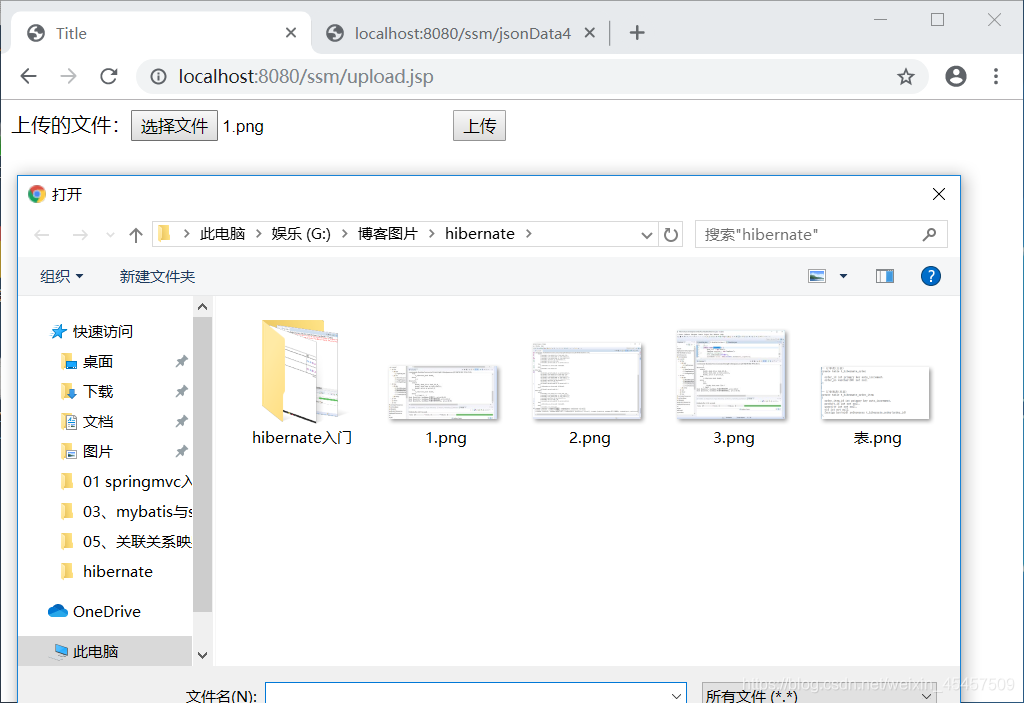The height and width of the screenshot is (703, 1024).
Task: Click the 上传 upload button
Action: 479,125
